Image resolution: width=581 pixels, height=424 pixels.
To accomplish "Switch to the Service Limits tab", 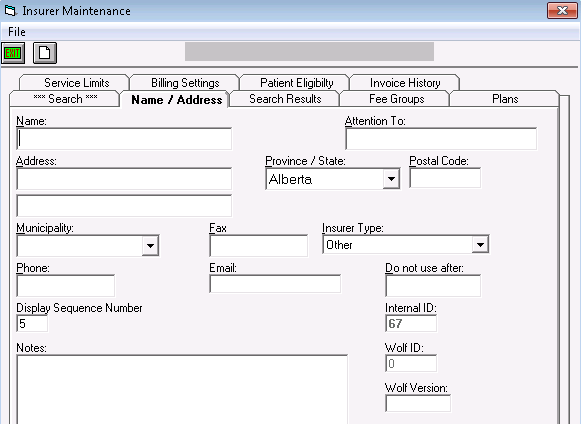I will (x=77, y=83).
